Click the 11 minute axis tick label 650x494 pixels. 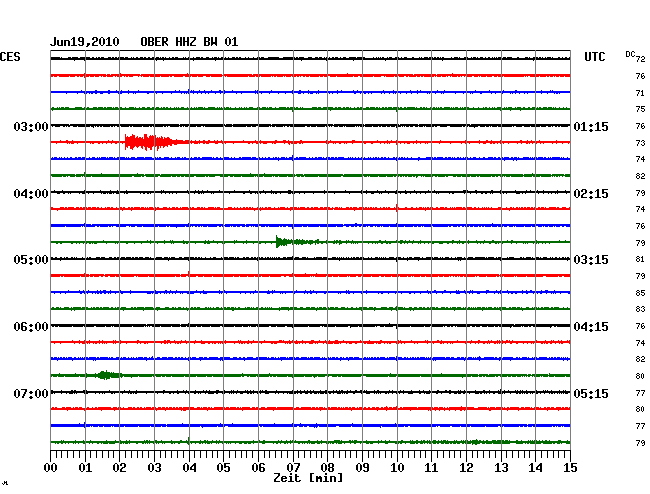pyautogui.click(x=431, y=468)
